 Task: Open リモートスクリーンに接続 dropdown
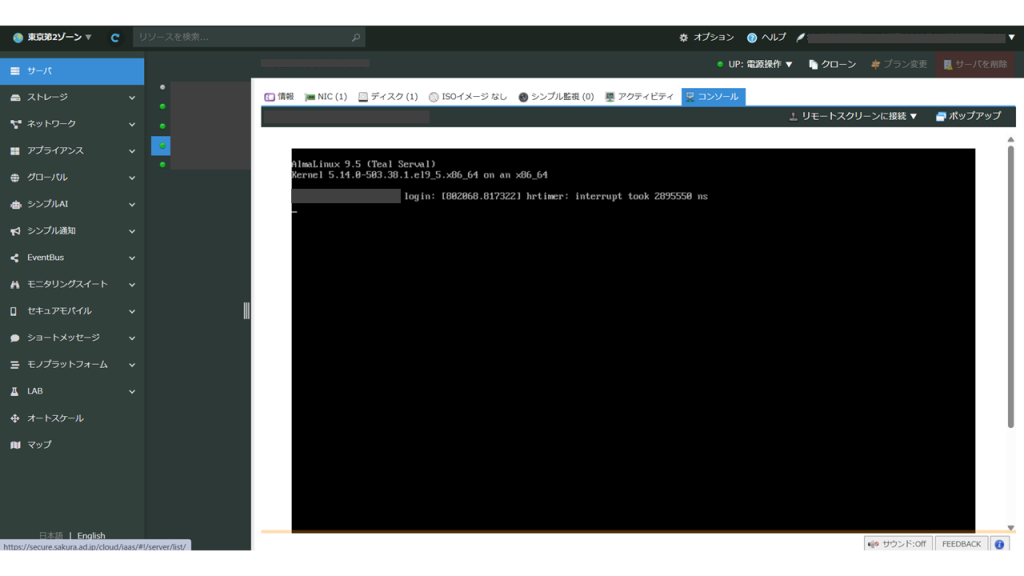tap(853, 116)
